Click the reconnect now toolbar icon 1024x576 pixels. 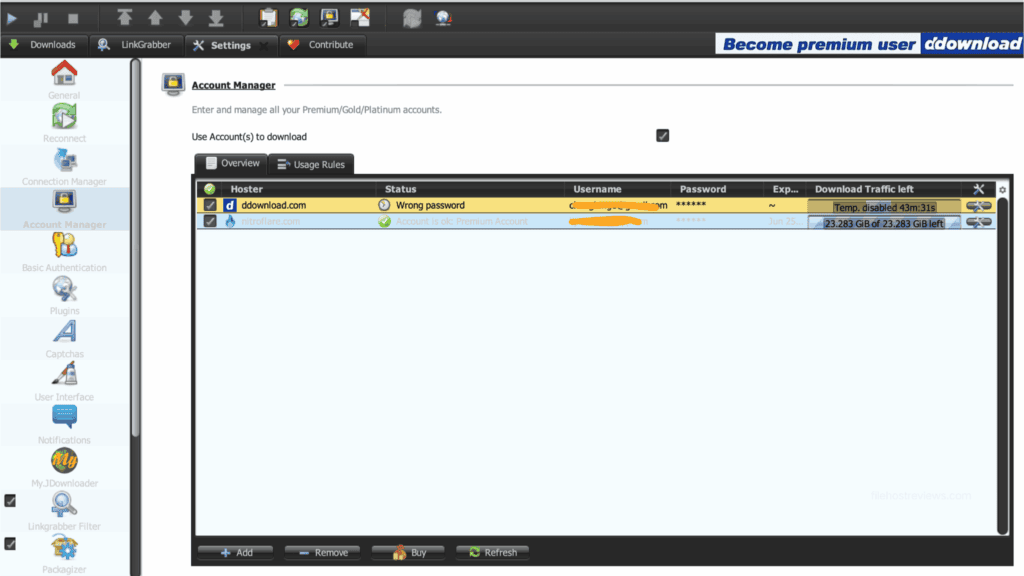[x=412, y=18]
